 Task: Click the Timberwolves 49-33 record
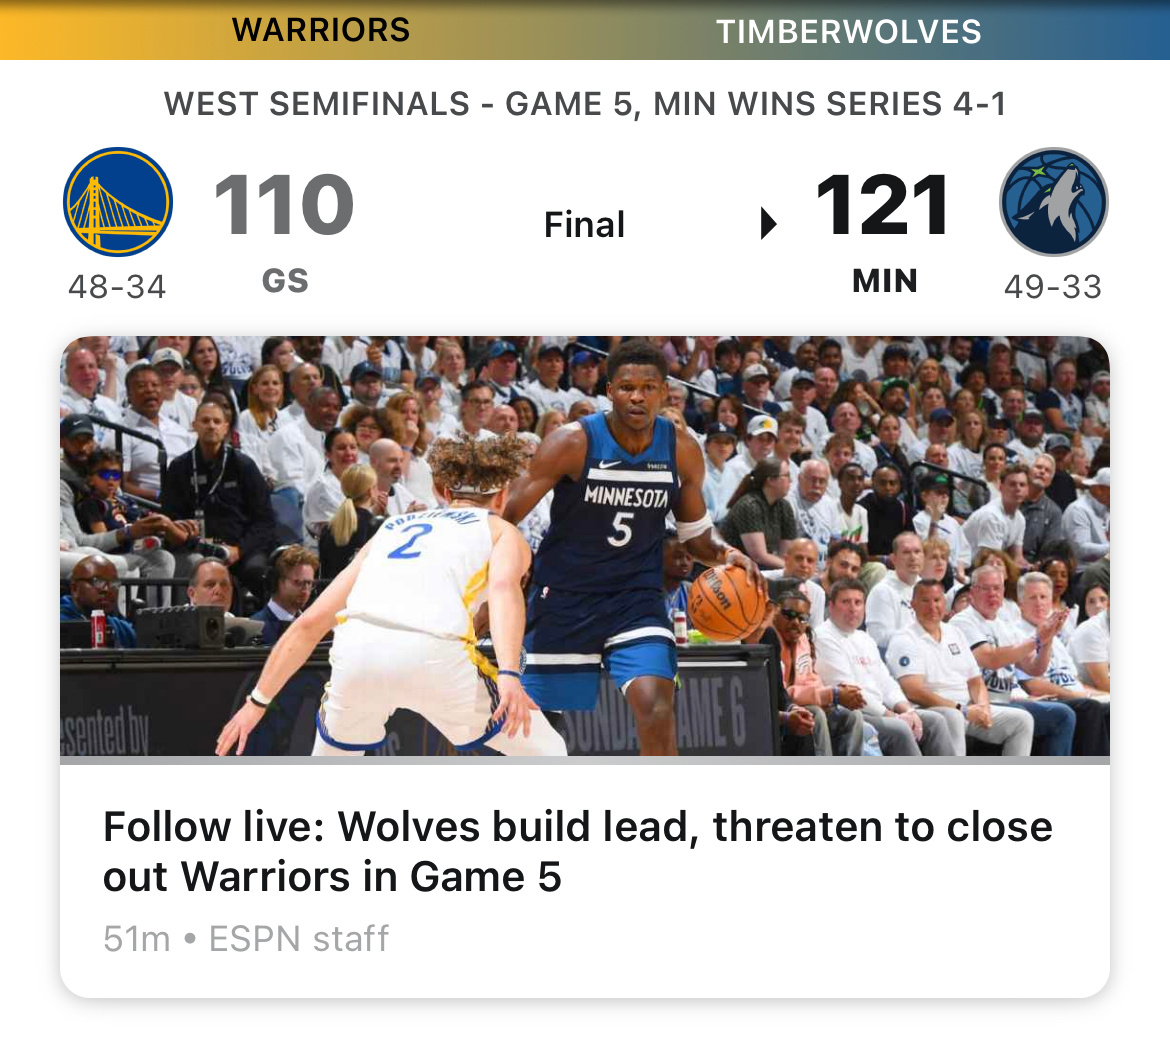tap(1052, 287)
